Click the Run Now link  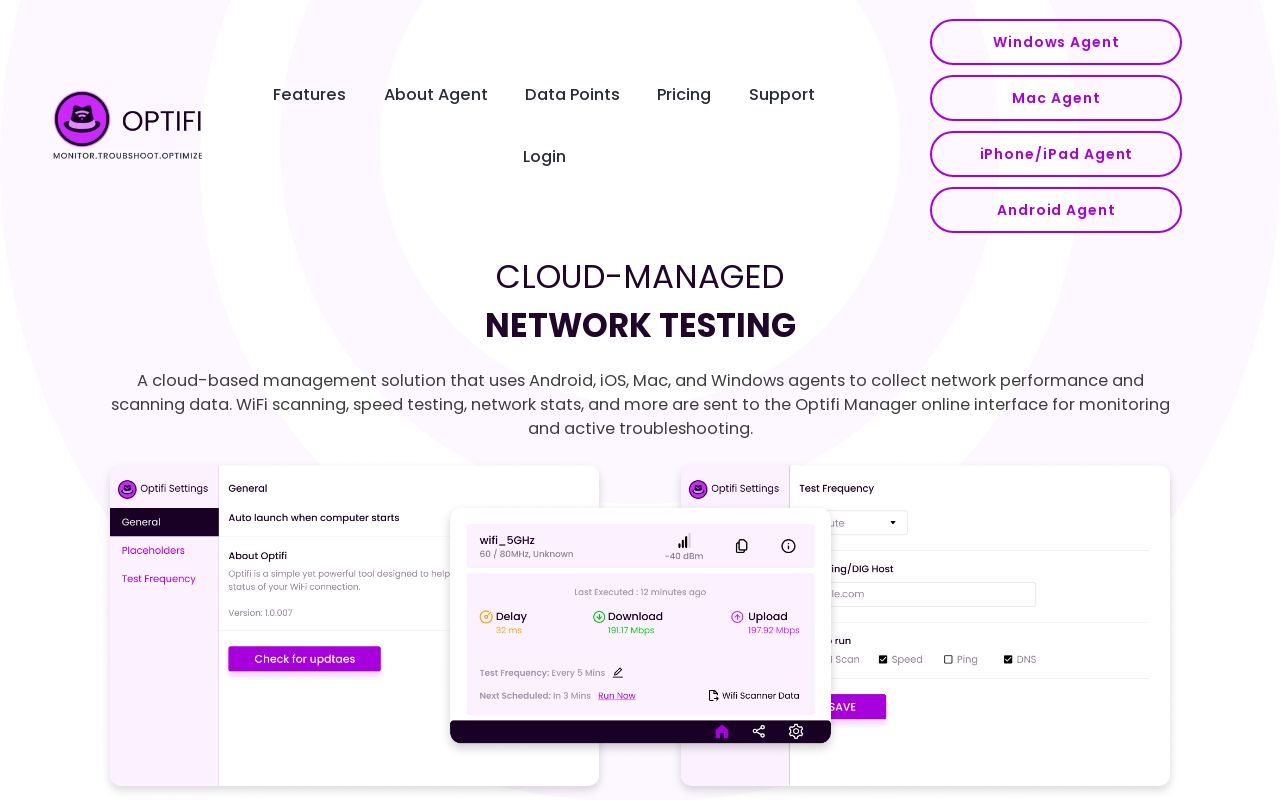pyautogui.click(x=617, y=696)
